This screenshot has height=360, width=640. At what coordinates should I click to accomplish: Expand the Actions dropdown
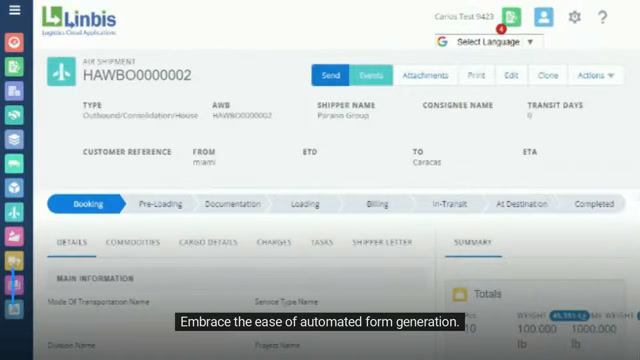596,76
